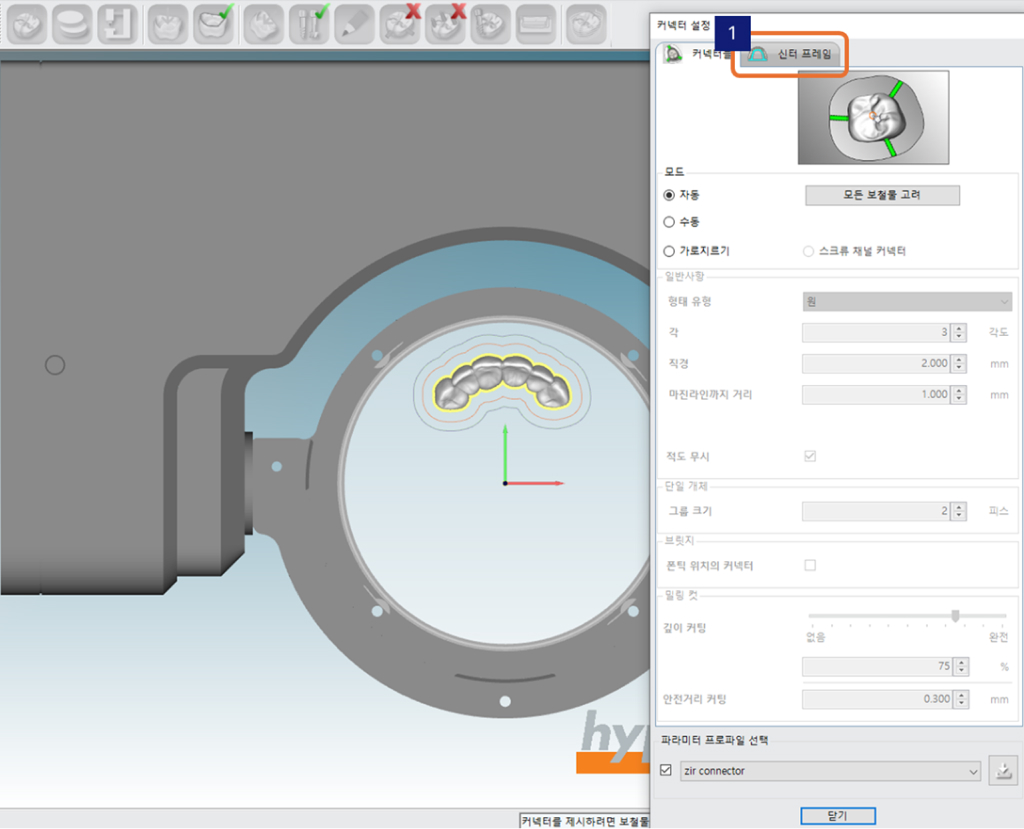Choose the 가로지르기 radio option
This screenshot has width=1024, height=829.
pyautogui.click(x=669, y=251)
